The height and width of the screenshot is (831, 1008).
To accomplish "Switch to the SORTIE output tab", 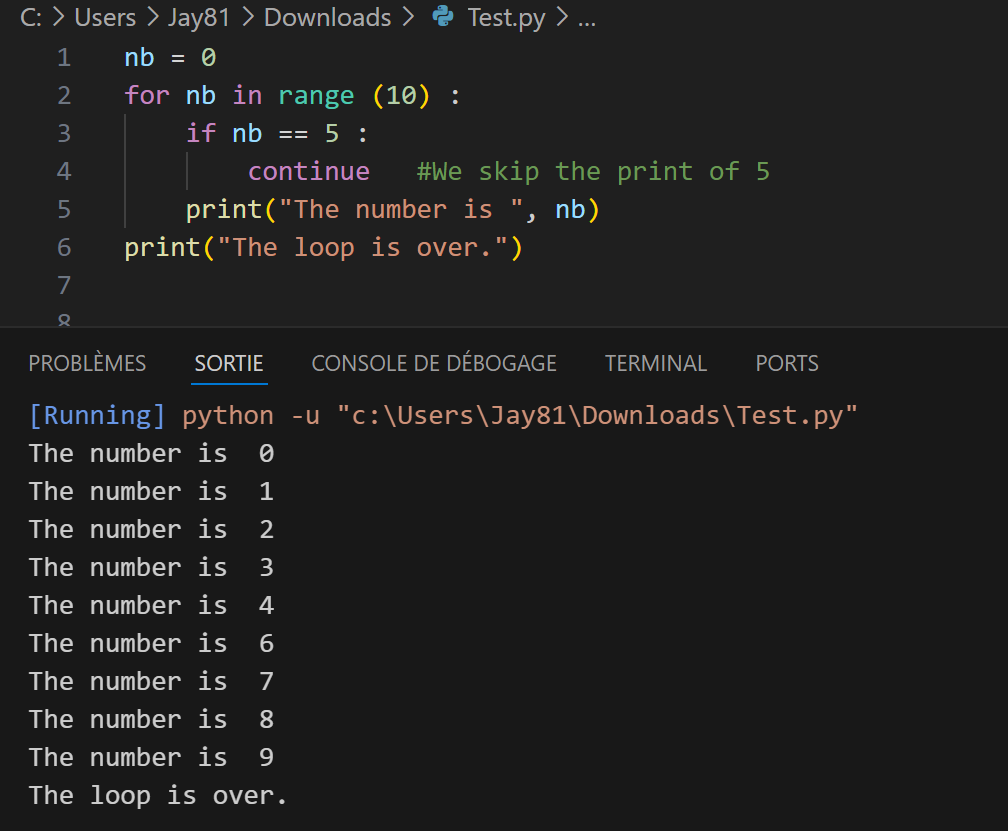I will point(229,364).
